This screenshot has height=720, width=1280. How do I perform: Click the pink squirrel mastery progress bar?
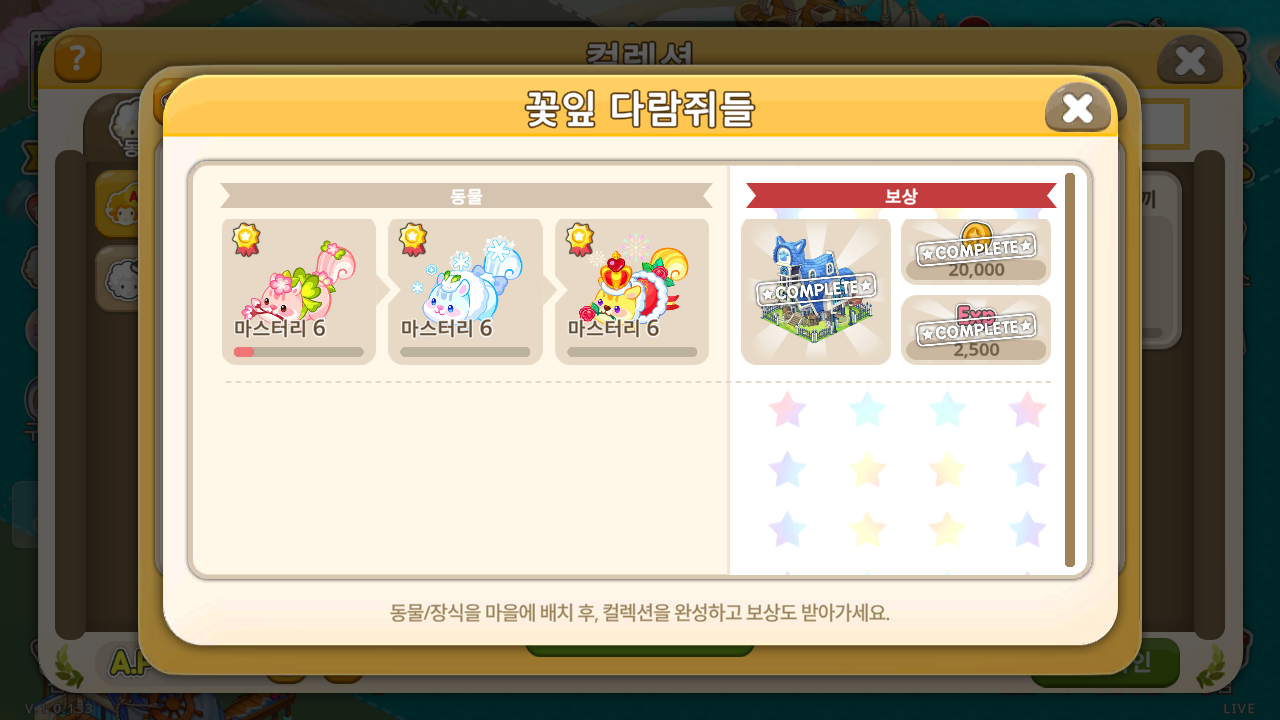299,352
